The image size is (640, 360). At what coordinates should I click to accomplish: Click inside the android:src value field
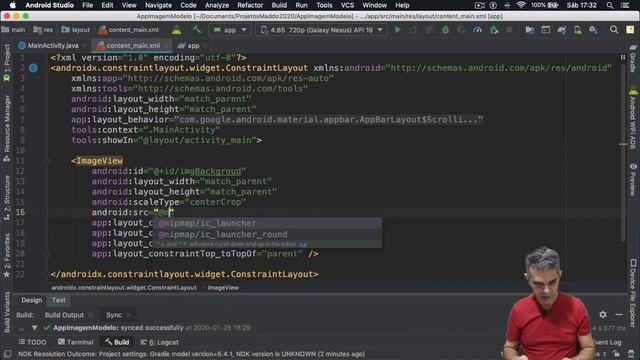[164, 213]
